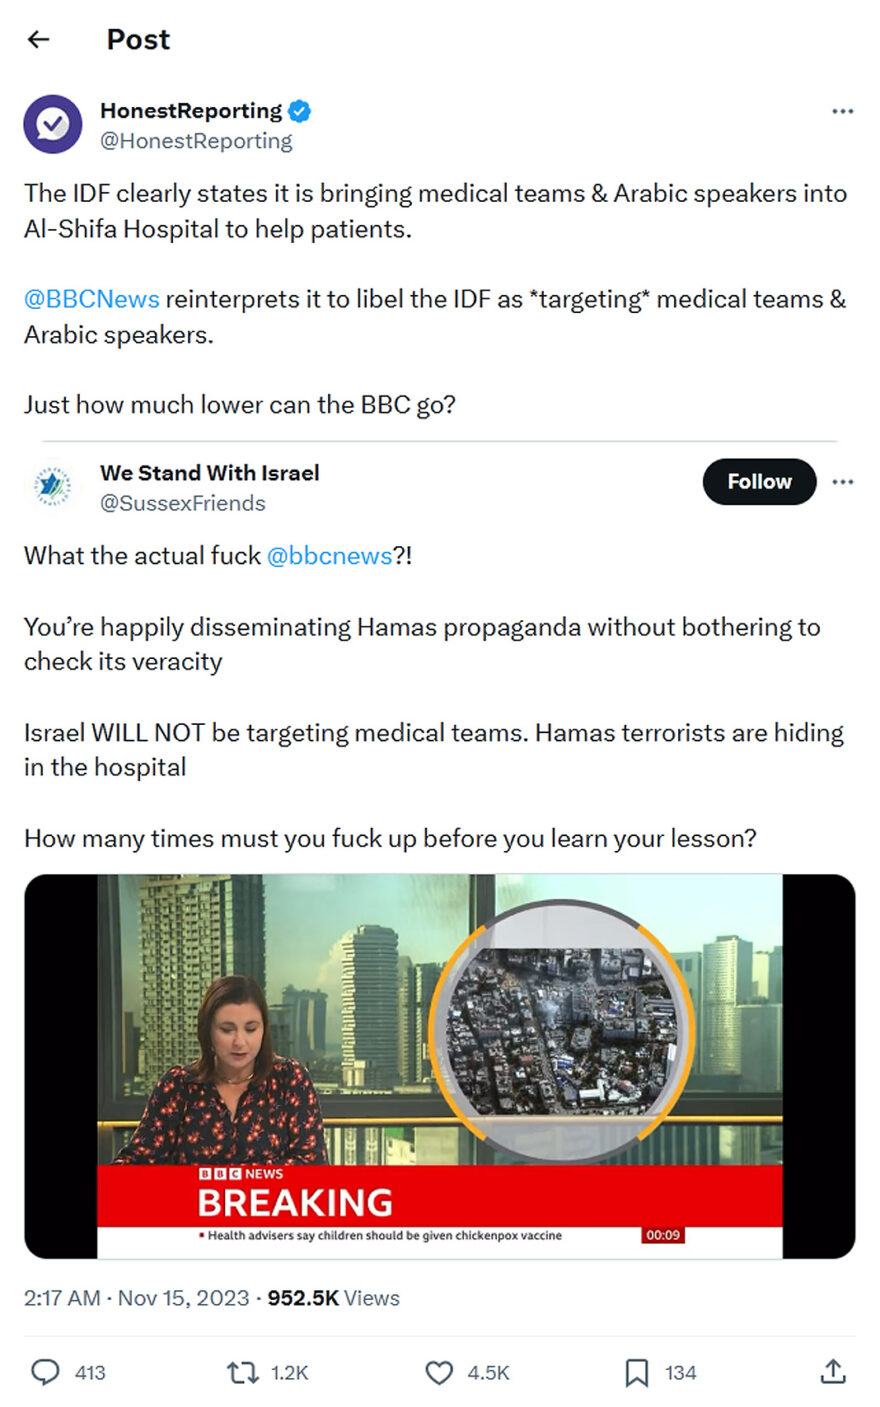This screenshot has height=1407, width=880.
Task: Follow We Stand With Israel
Action: click(759, 481)
